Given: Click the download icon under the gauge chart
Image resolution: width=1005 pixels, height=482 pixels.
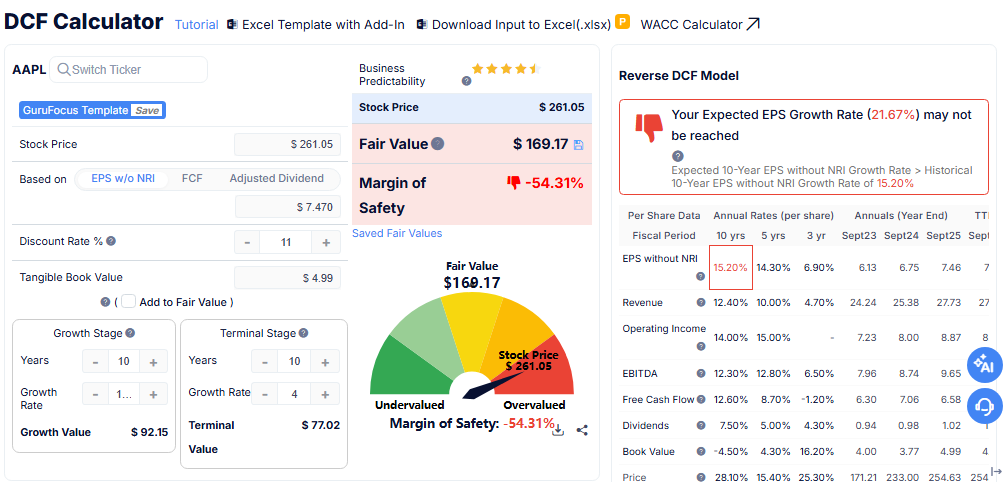Looking at the screenshot, I should pyautogui.click(x=558, y=430).
